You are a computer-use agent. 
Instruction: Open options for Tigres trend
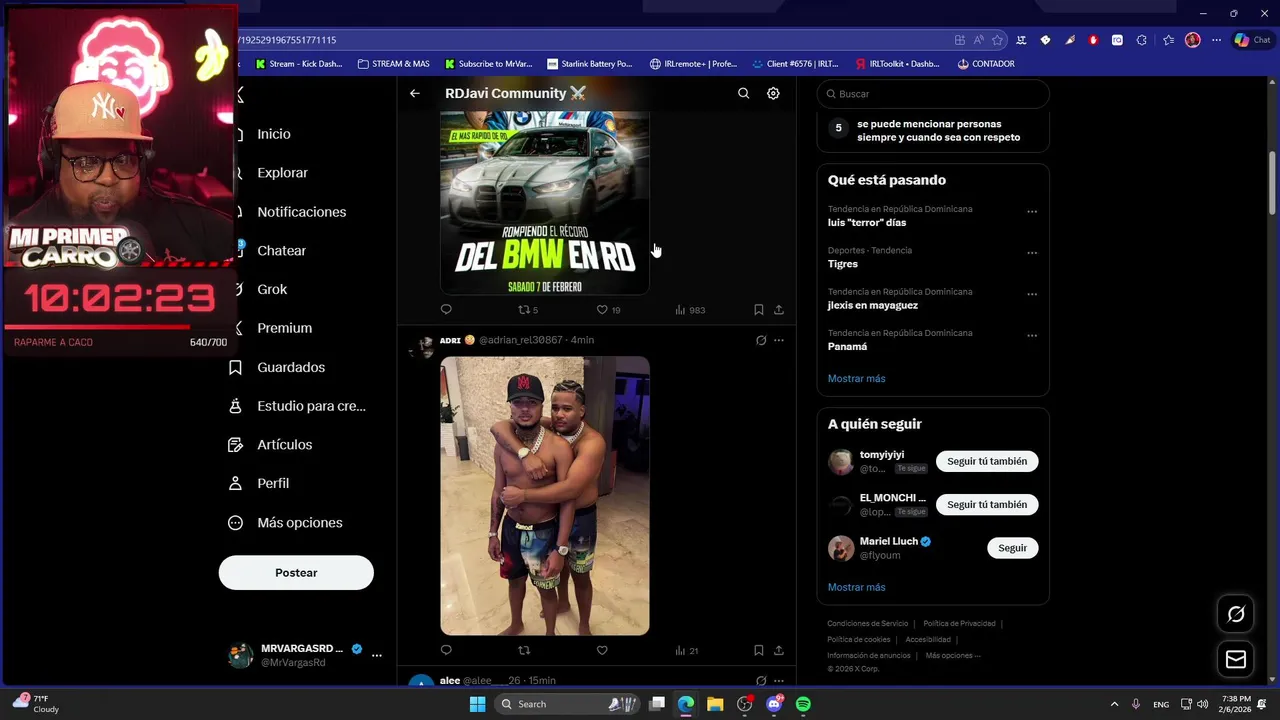point(1032,253)
